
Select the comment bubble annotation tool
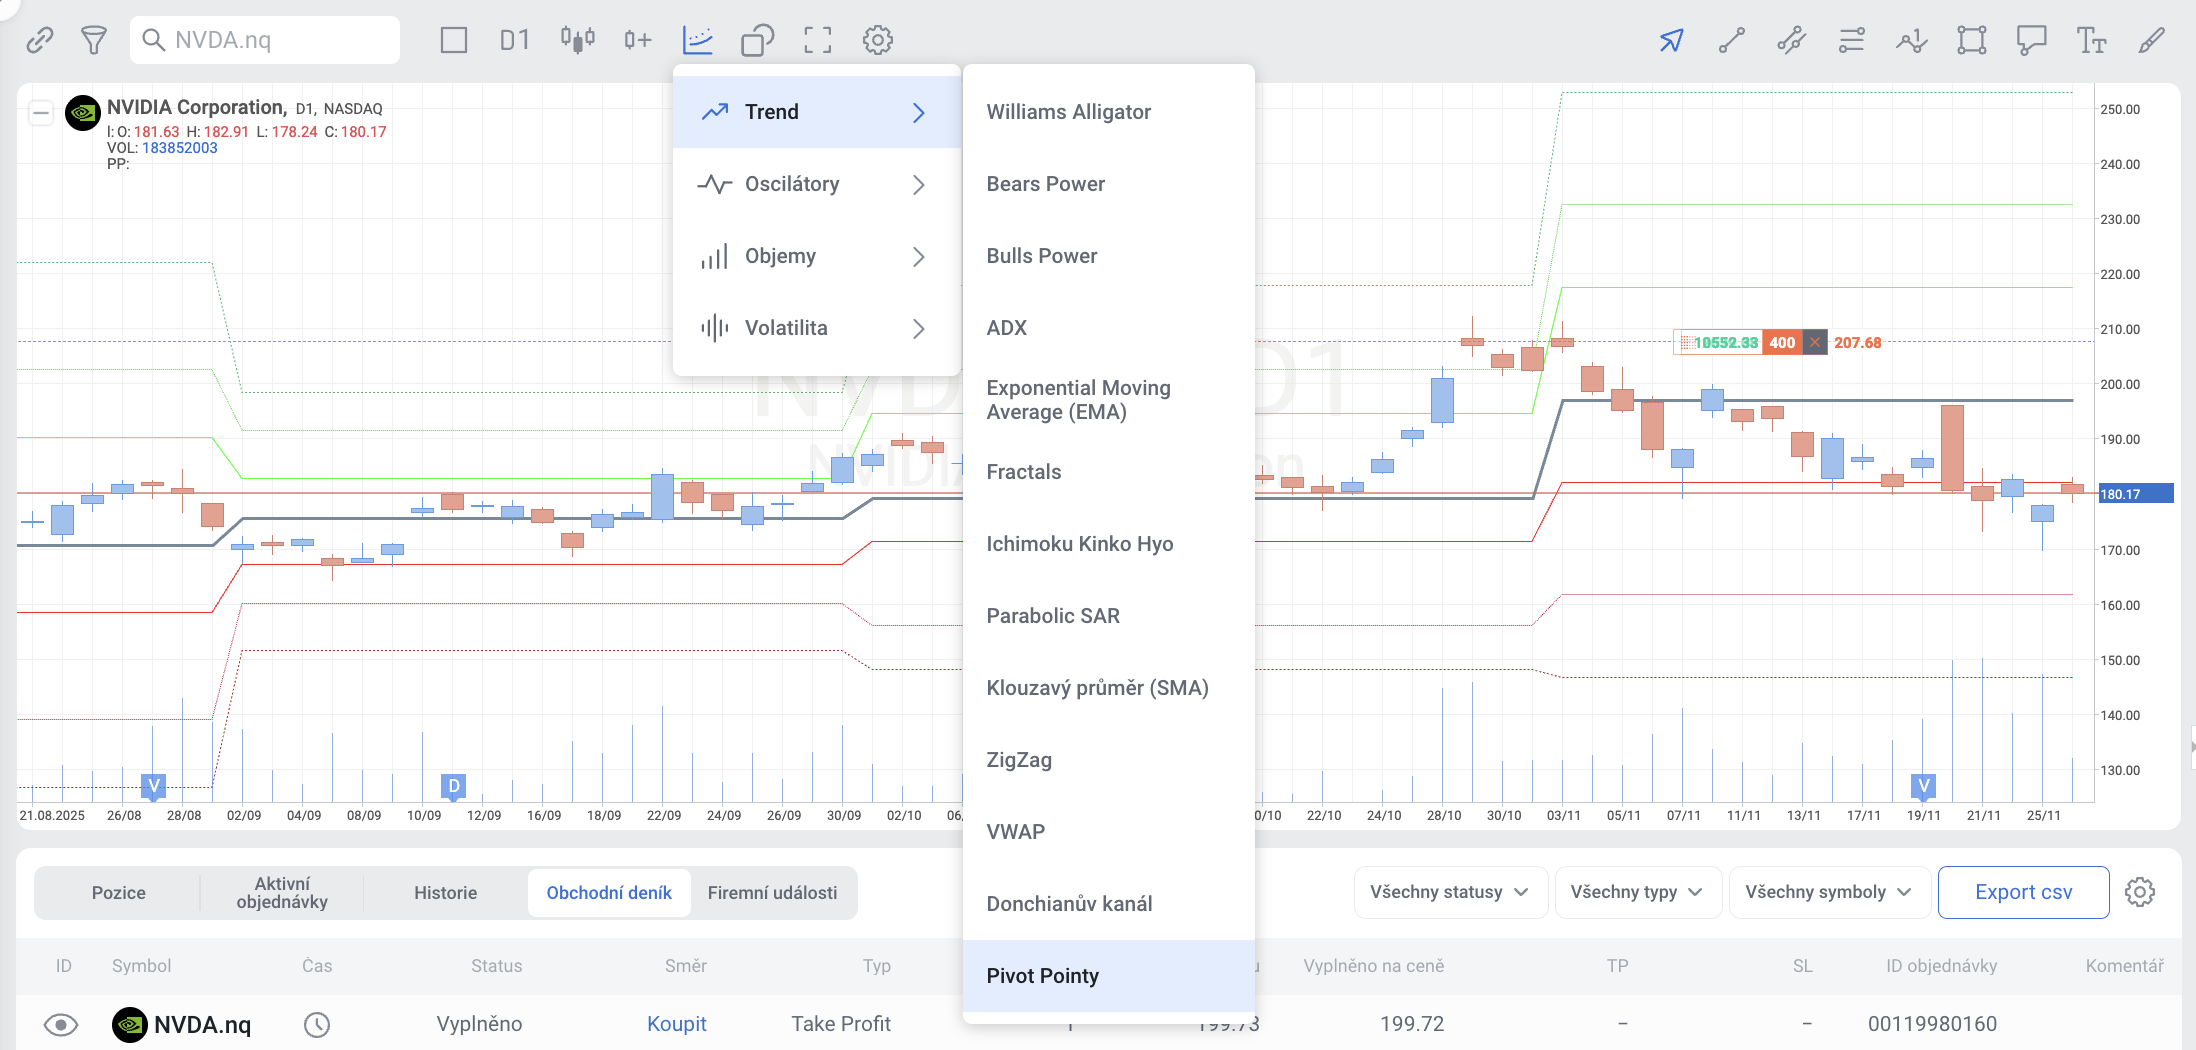coord(2032,40)
